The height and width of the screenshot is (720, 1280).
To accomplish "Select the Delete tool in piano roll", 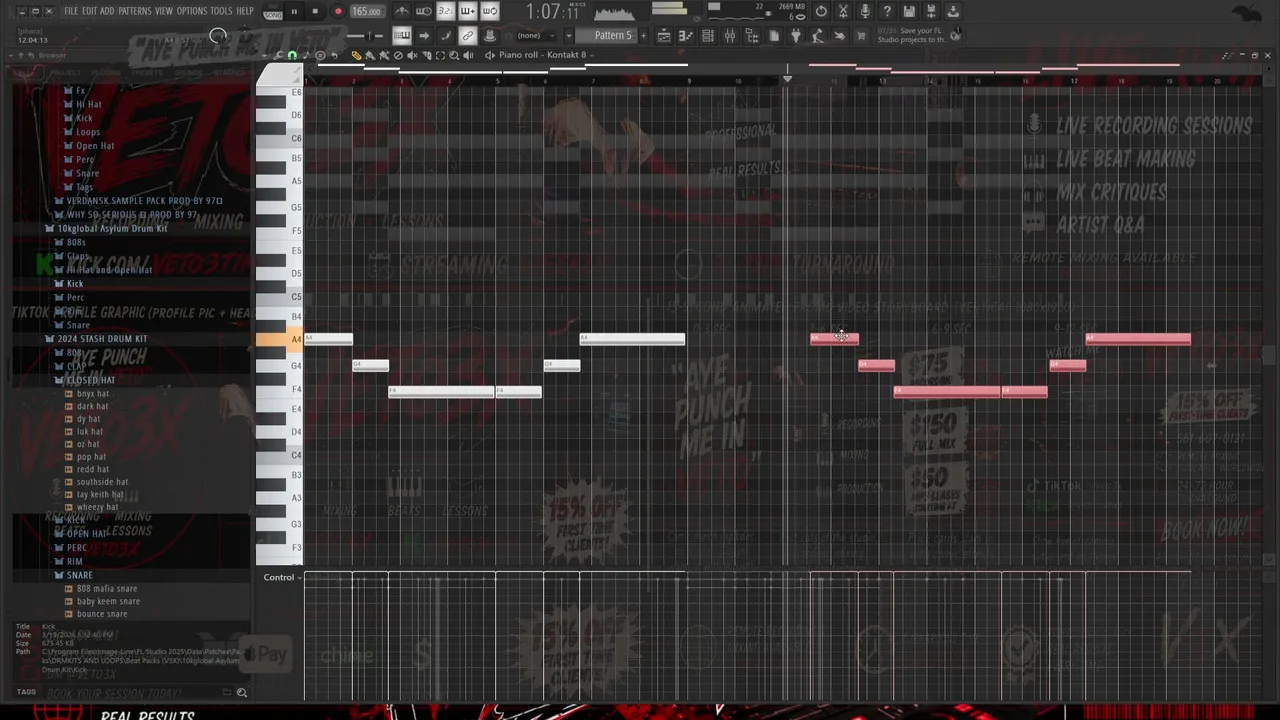I will coord(398,56).
